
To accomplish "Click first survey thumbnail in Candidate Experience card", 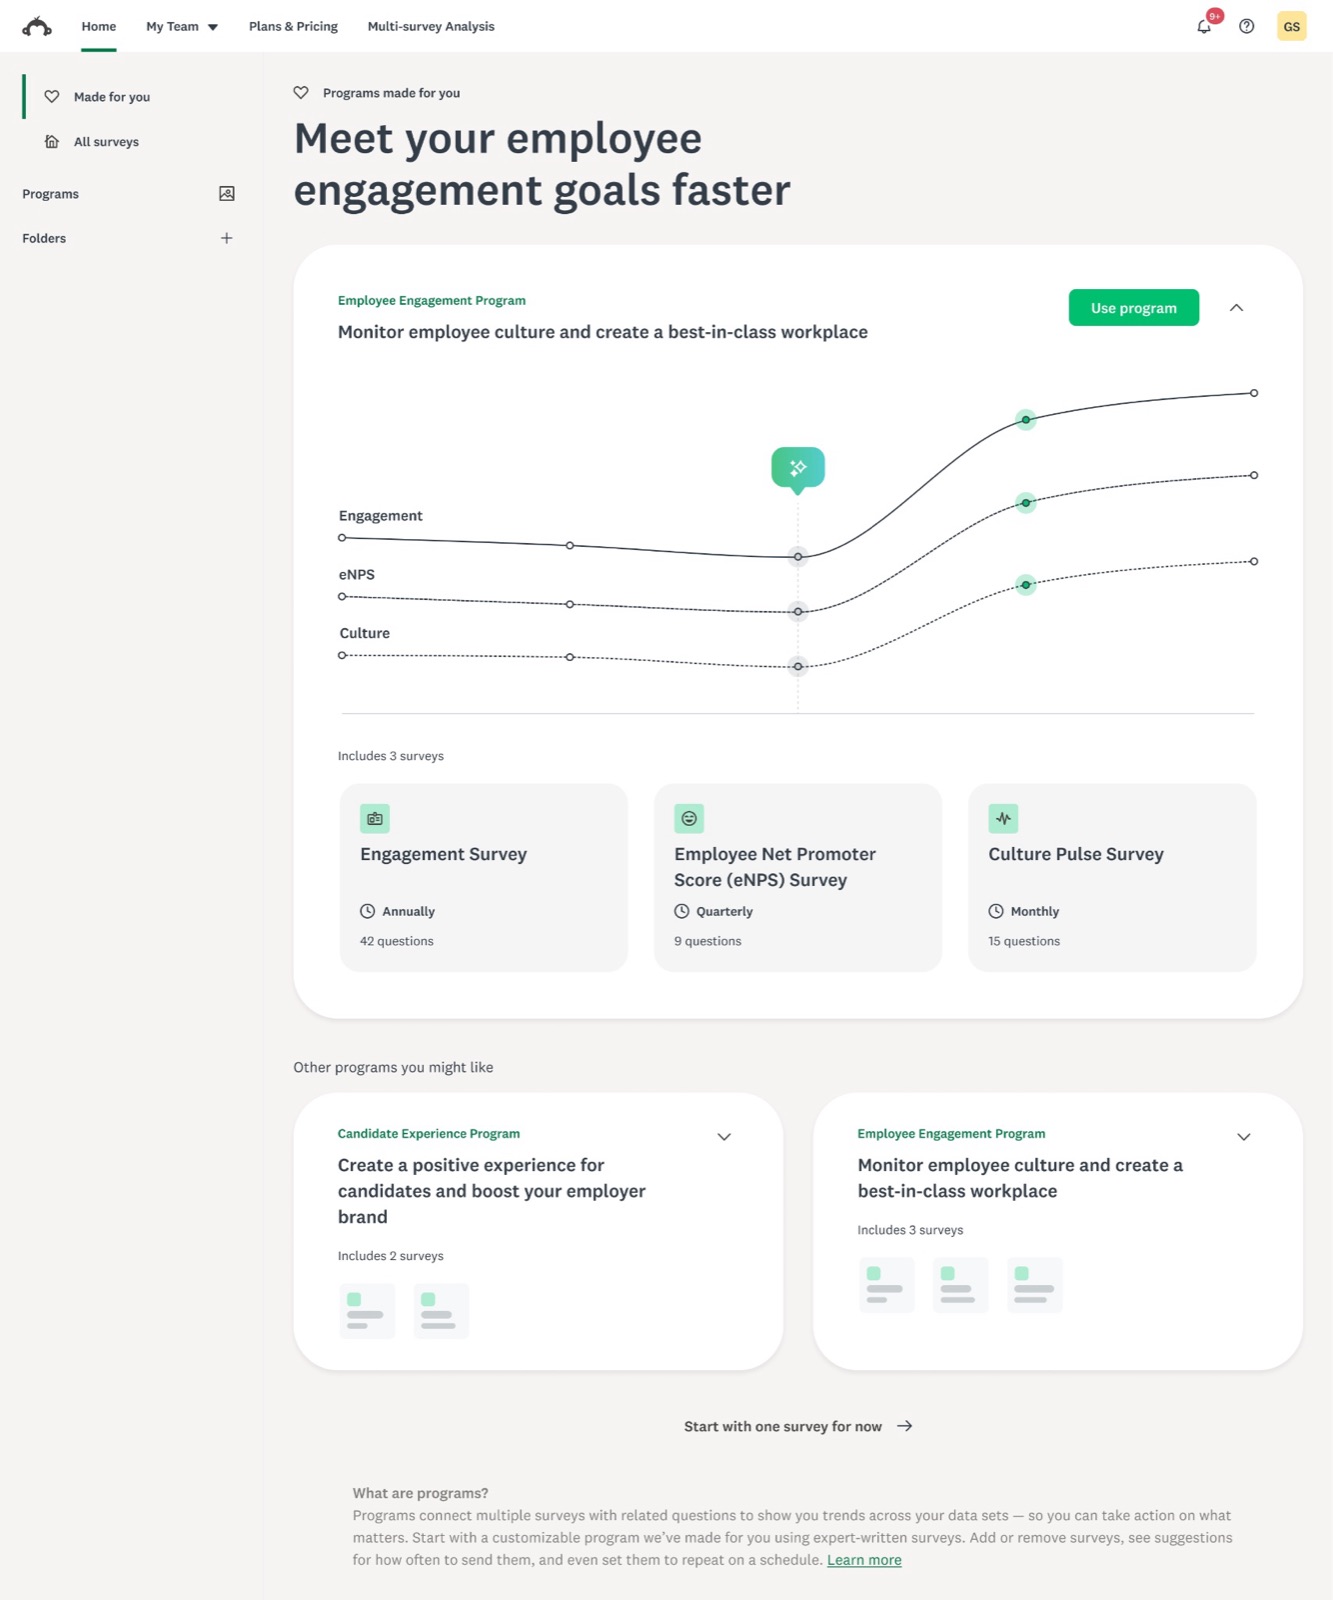I will click(367, 1311).
